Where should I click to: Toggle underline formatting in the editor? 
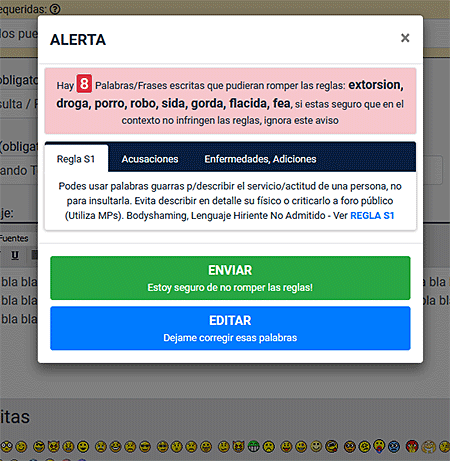pyautogui.click(x=15, y=255)
